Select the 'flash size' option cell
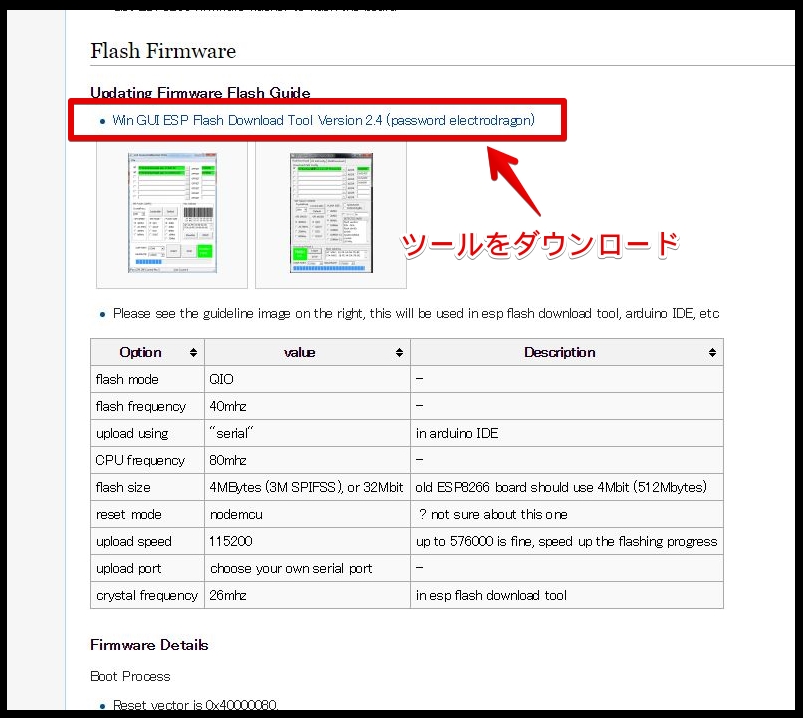 147,488
